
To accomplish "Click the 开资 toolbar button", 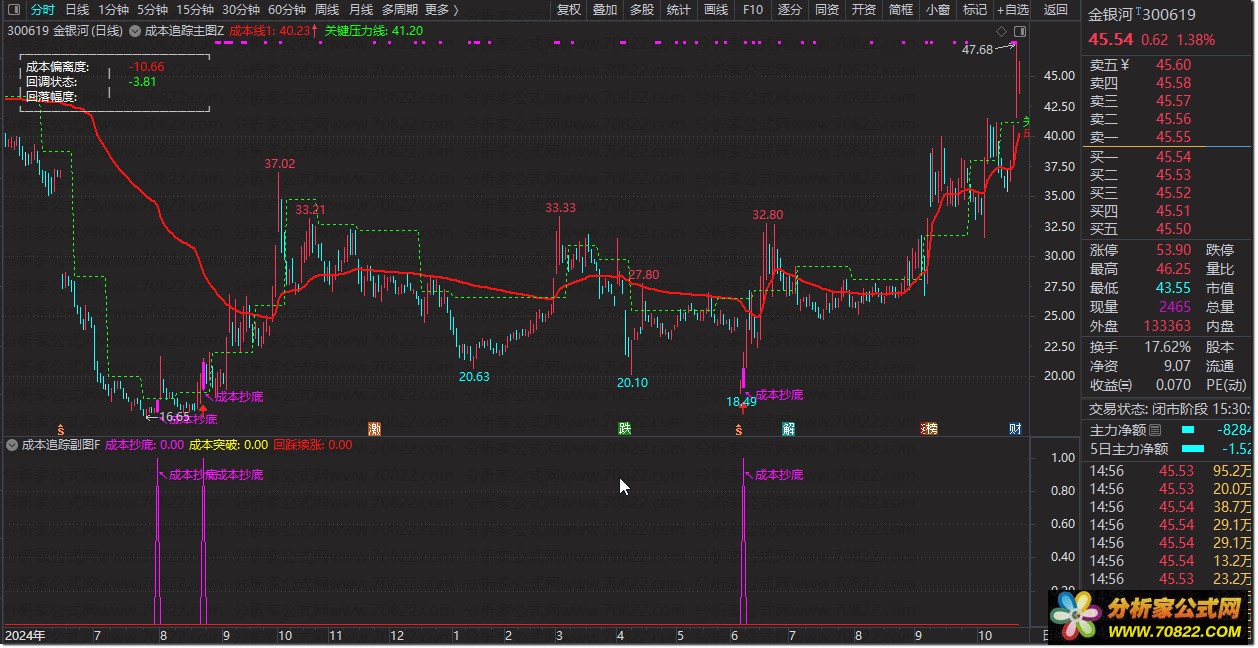I will tap(864, 10).
